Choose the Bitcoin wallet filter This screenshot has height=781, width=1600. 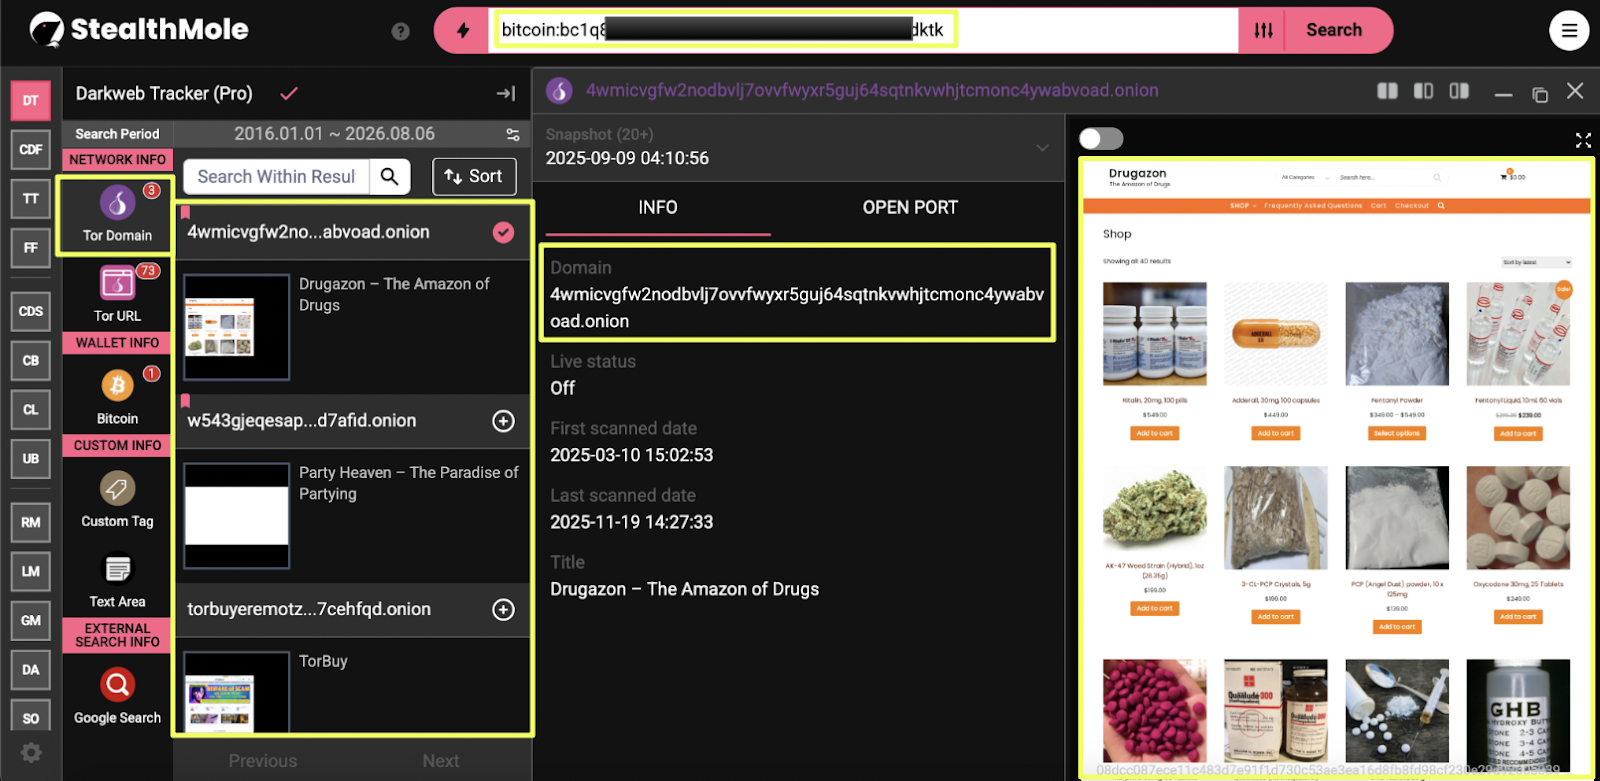pyautogui.click(x=117, y=396)
